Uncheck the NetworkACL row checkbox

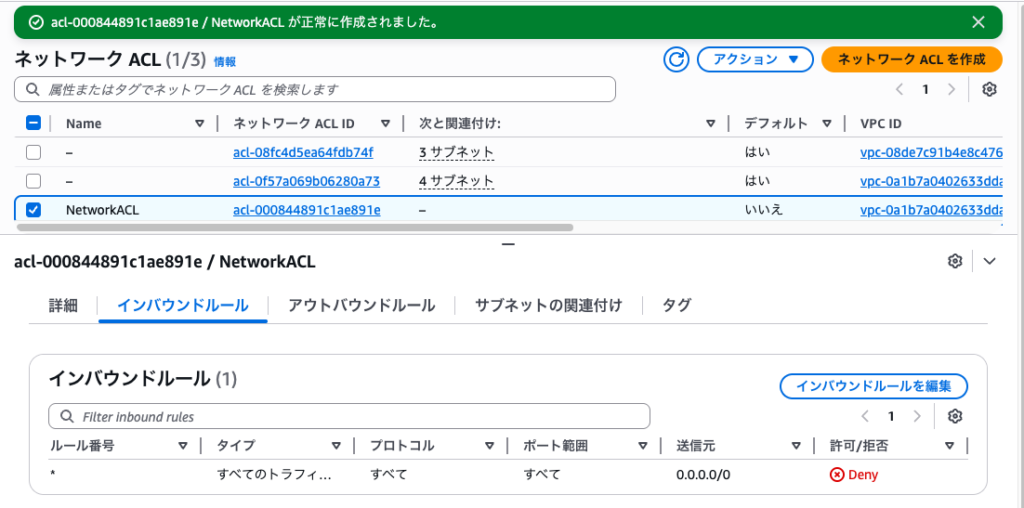[x=33, y=210]
